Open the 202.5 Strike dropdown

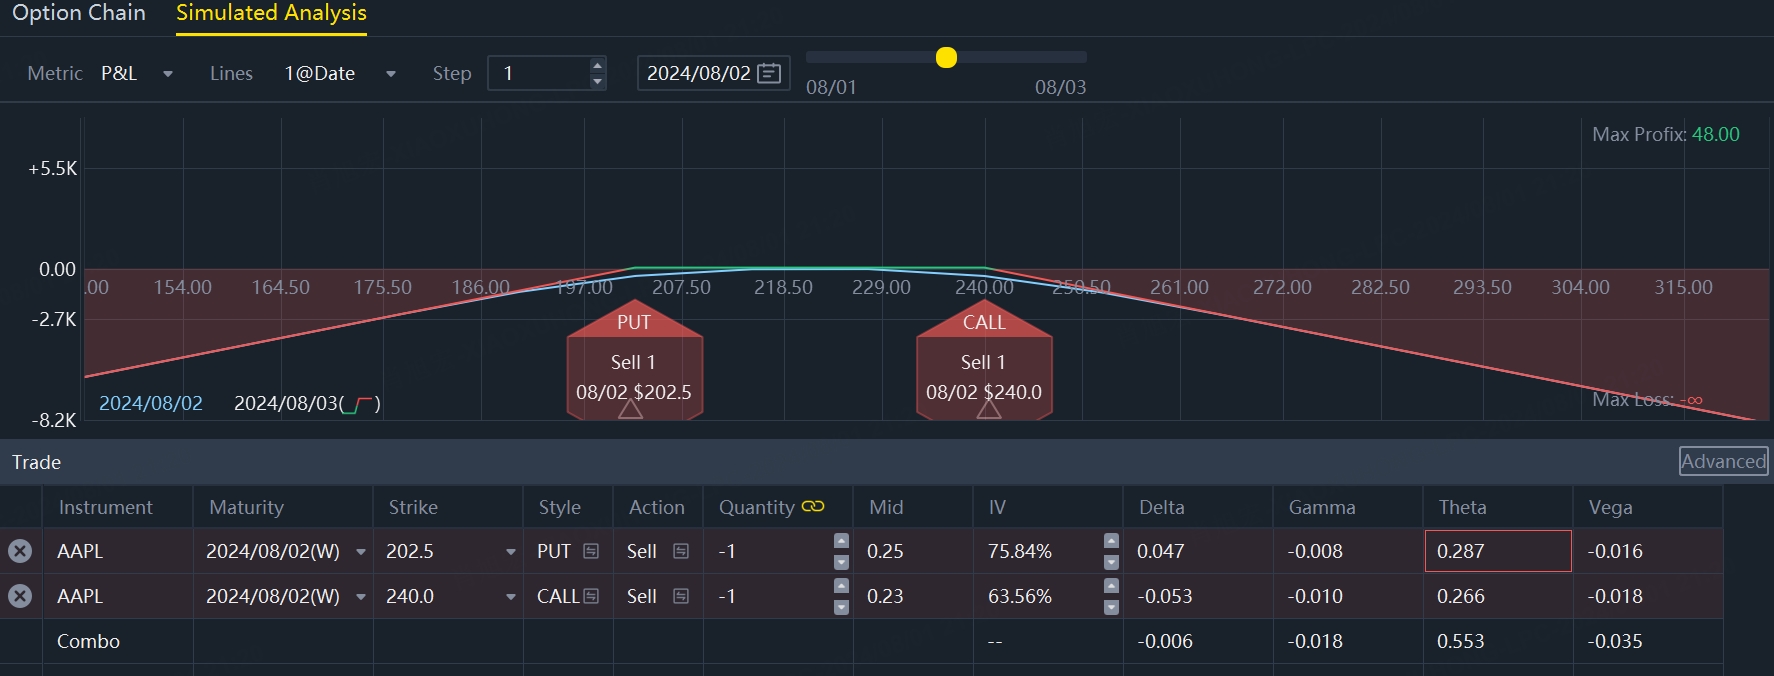coord(511,552)
